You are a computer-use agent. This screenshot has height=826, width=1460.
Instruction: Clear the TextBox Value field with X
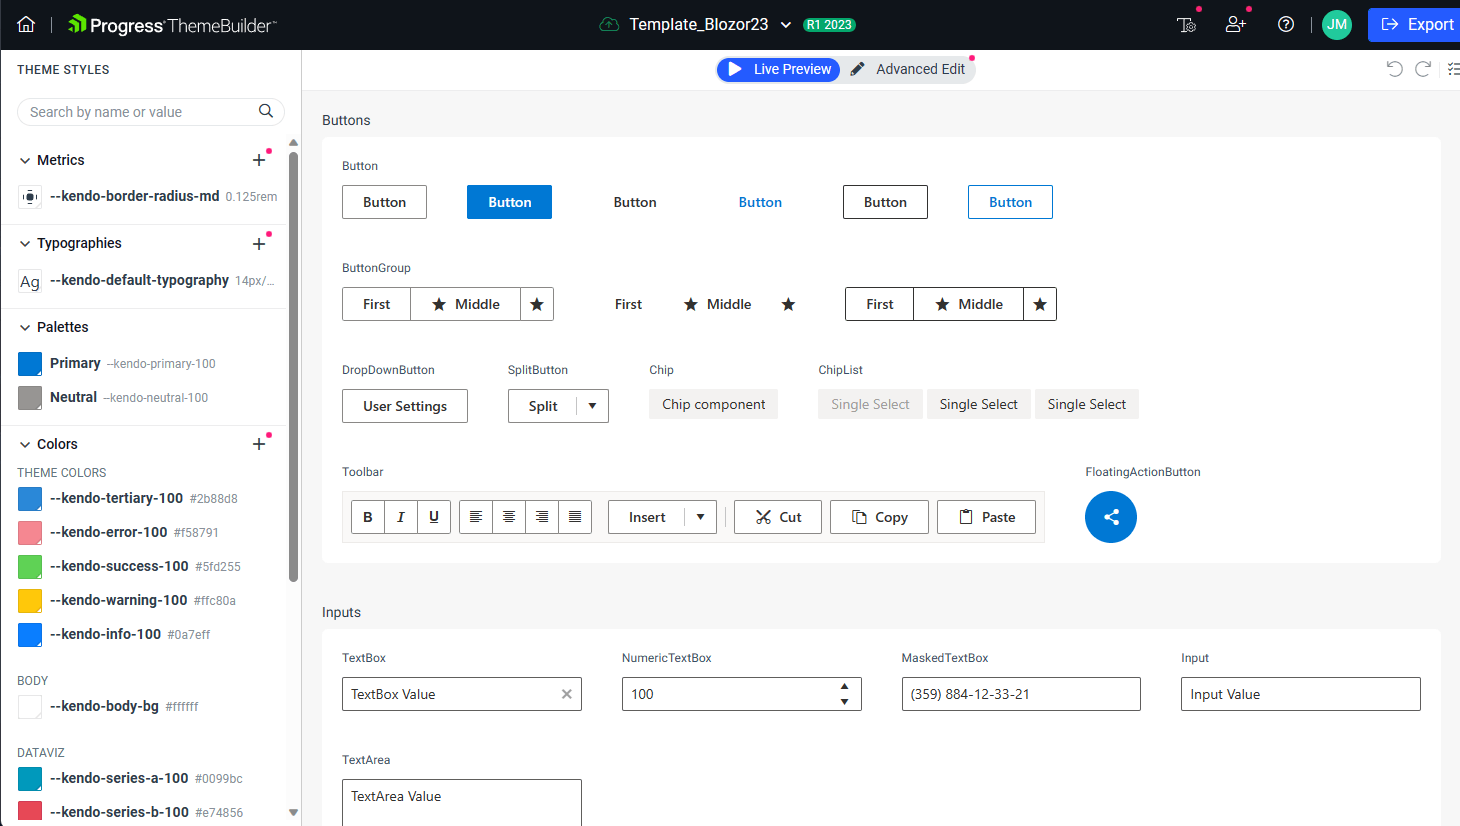[567, 694]
